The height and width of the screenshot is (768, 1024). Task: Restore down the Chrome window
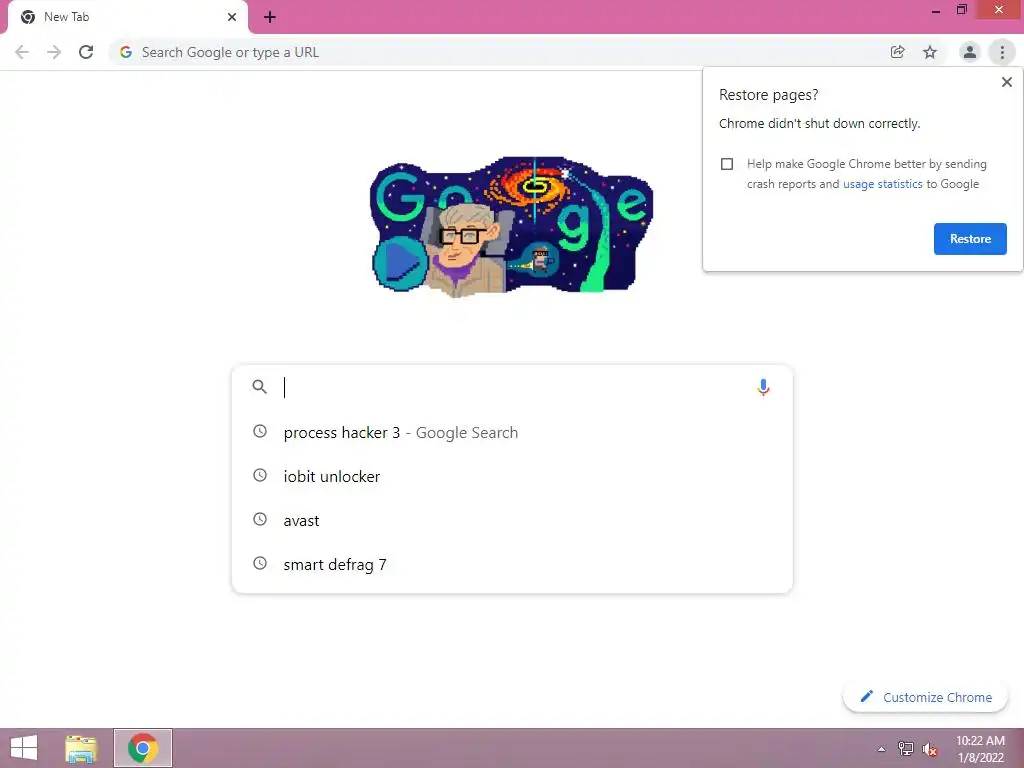pos(962,10)
